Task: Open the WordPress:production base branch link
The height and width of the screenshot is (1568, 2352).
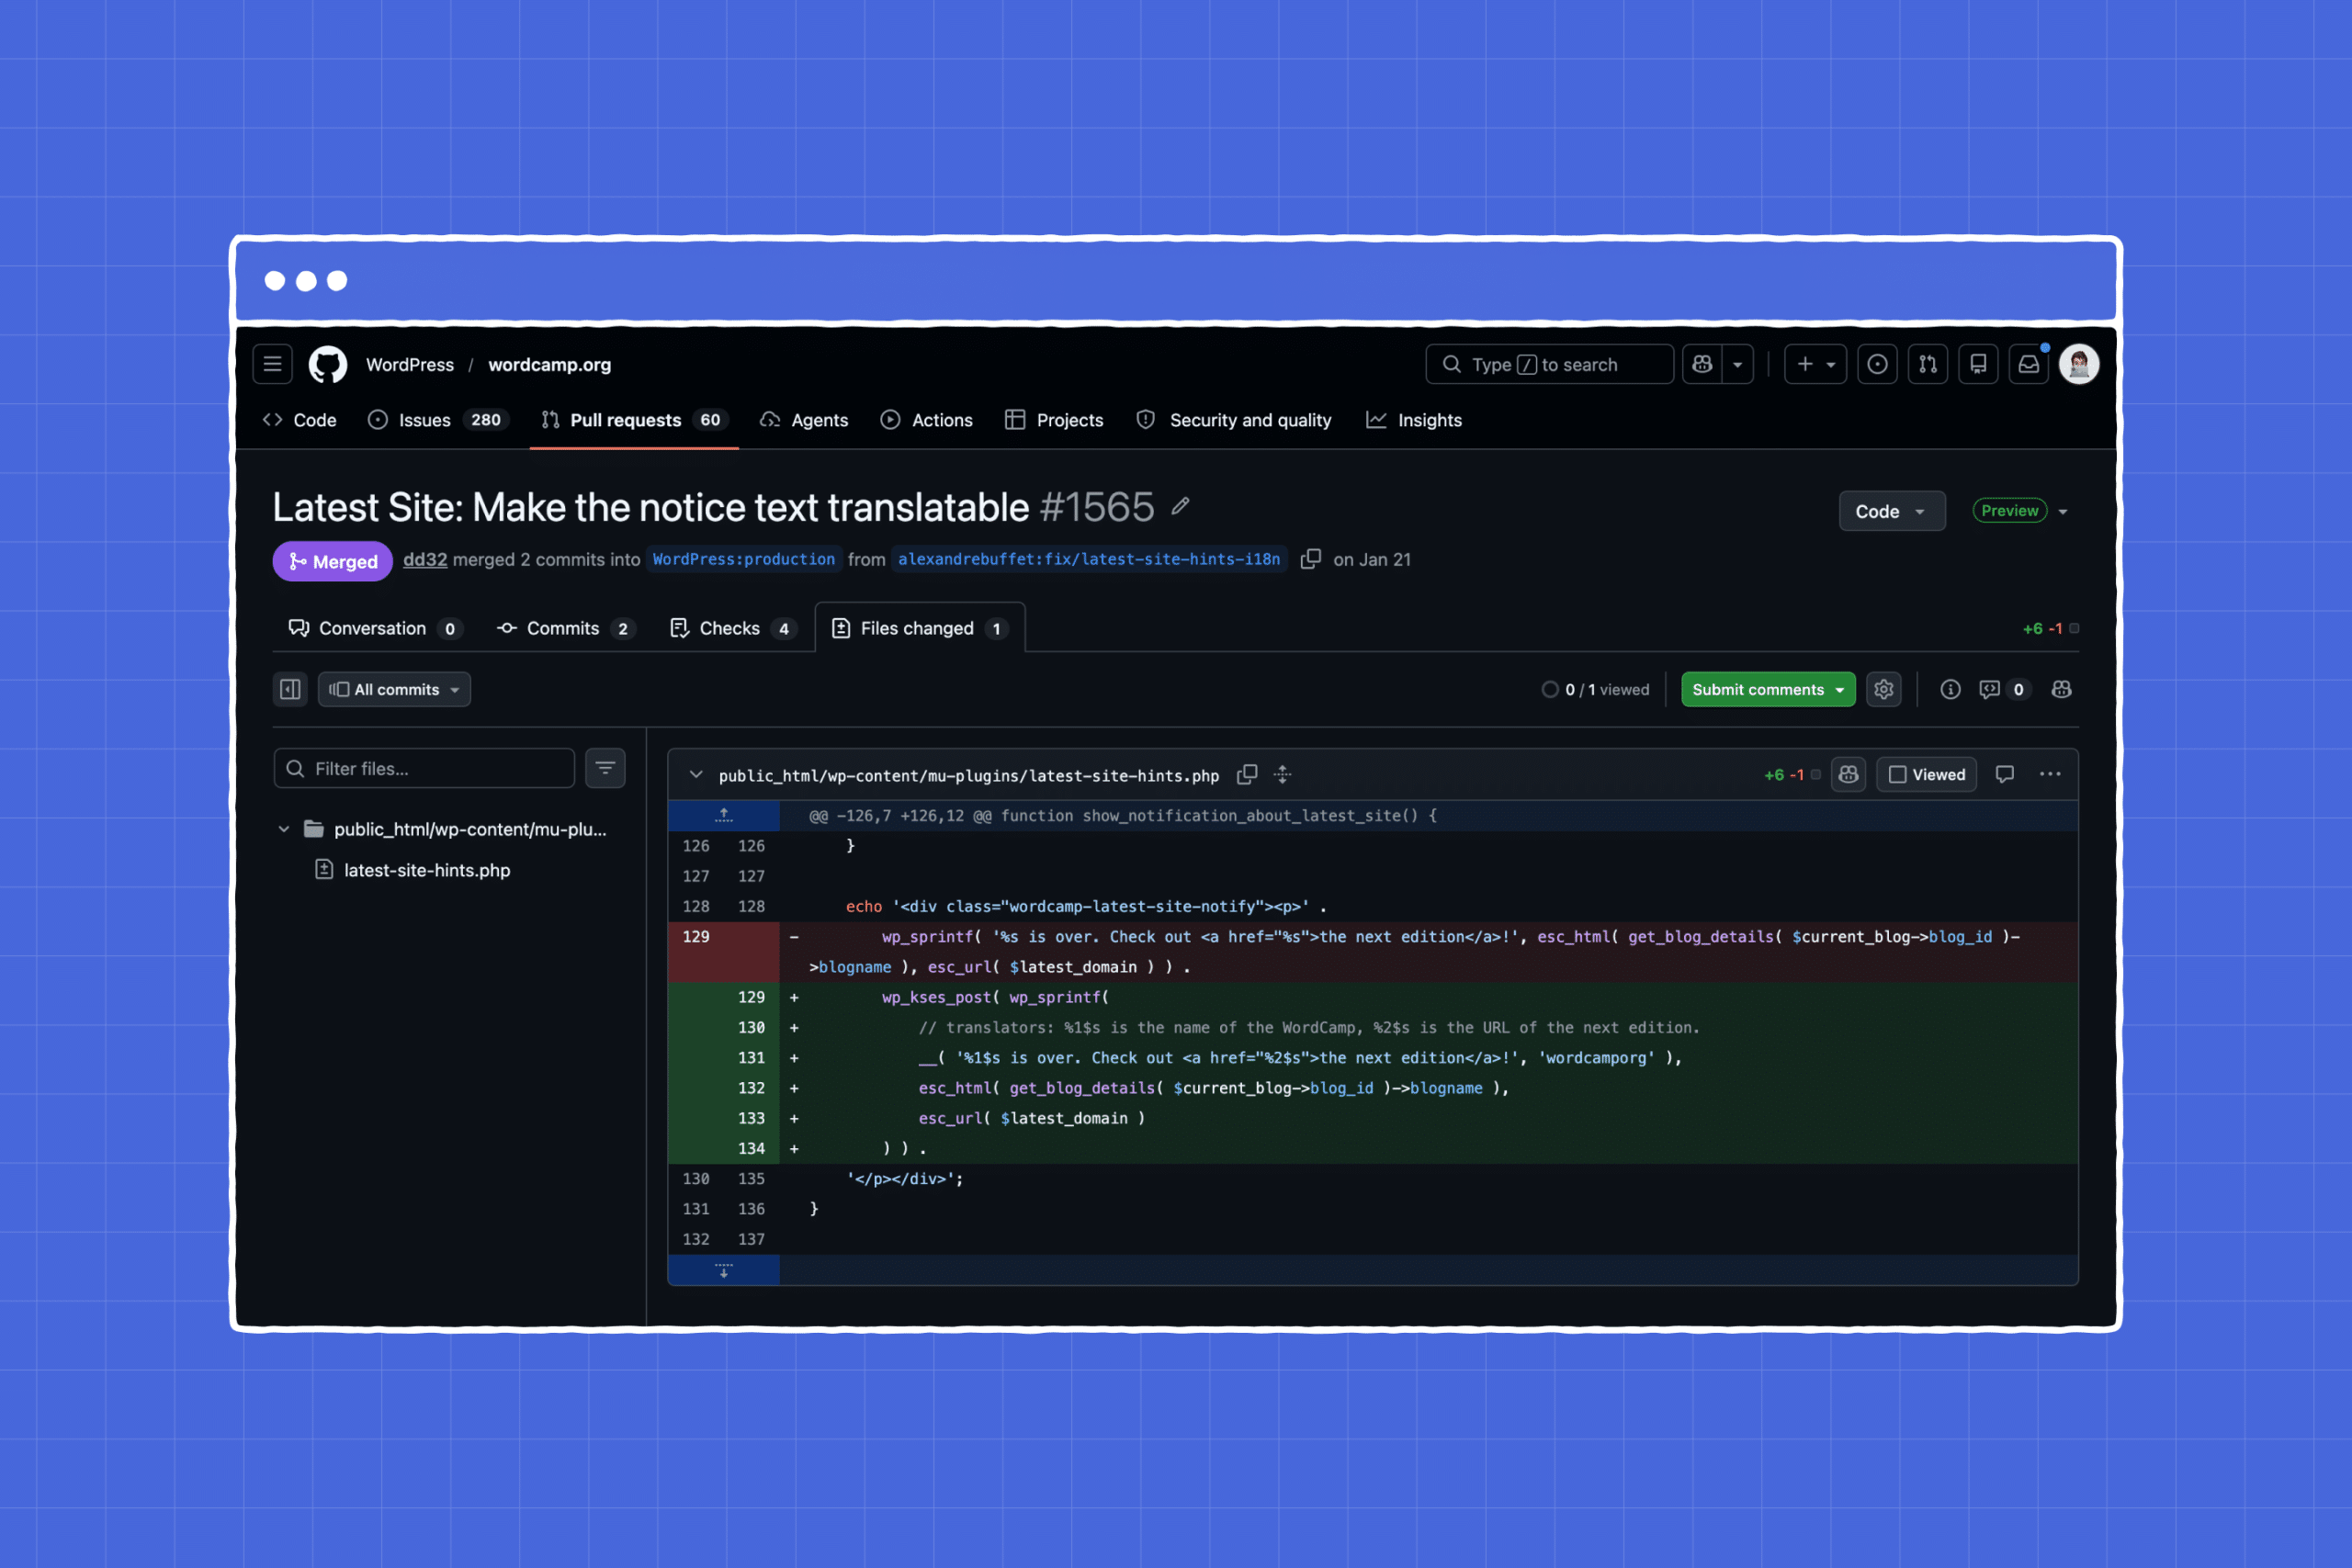Action: [744, 559]
